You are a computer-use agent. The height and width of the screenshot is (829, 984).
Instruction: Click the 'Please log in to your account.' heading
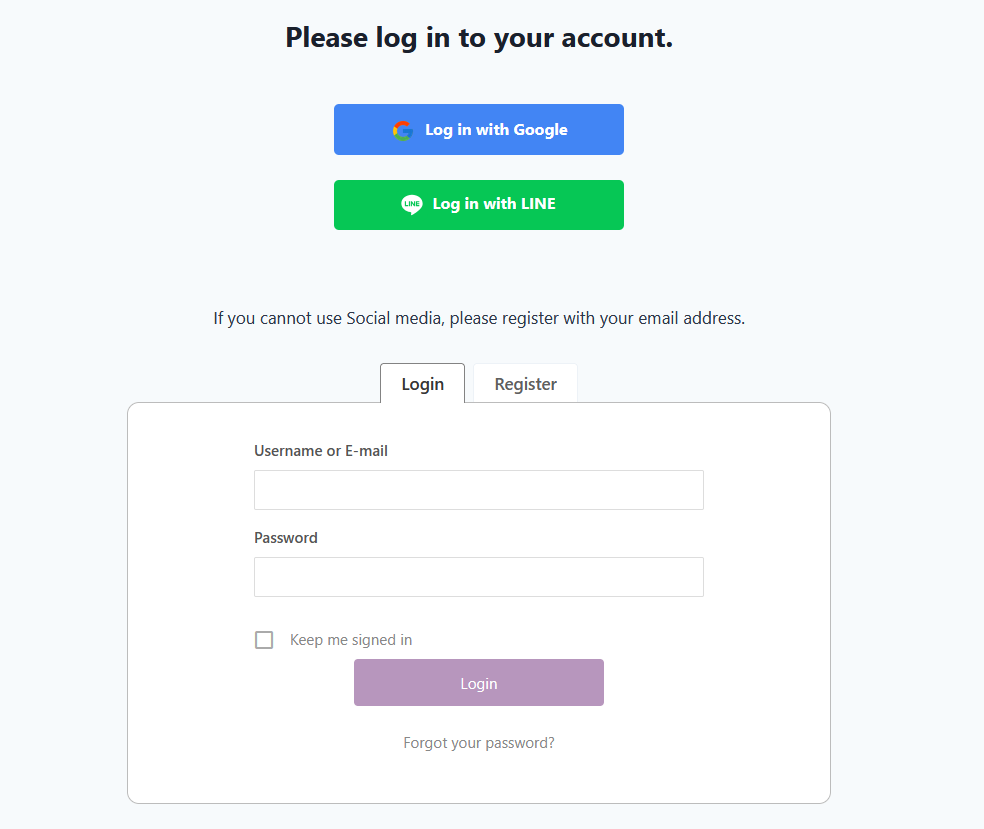tap(479, 38)
